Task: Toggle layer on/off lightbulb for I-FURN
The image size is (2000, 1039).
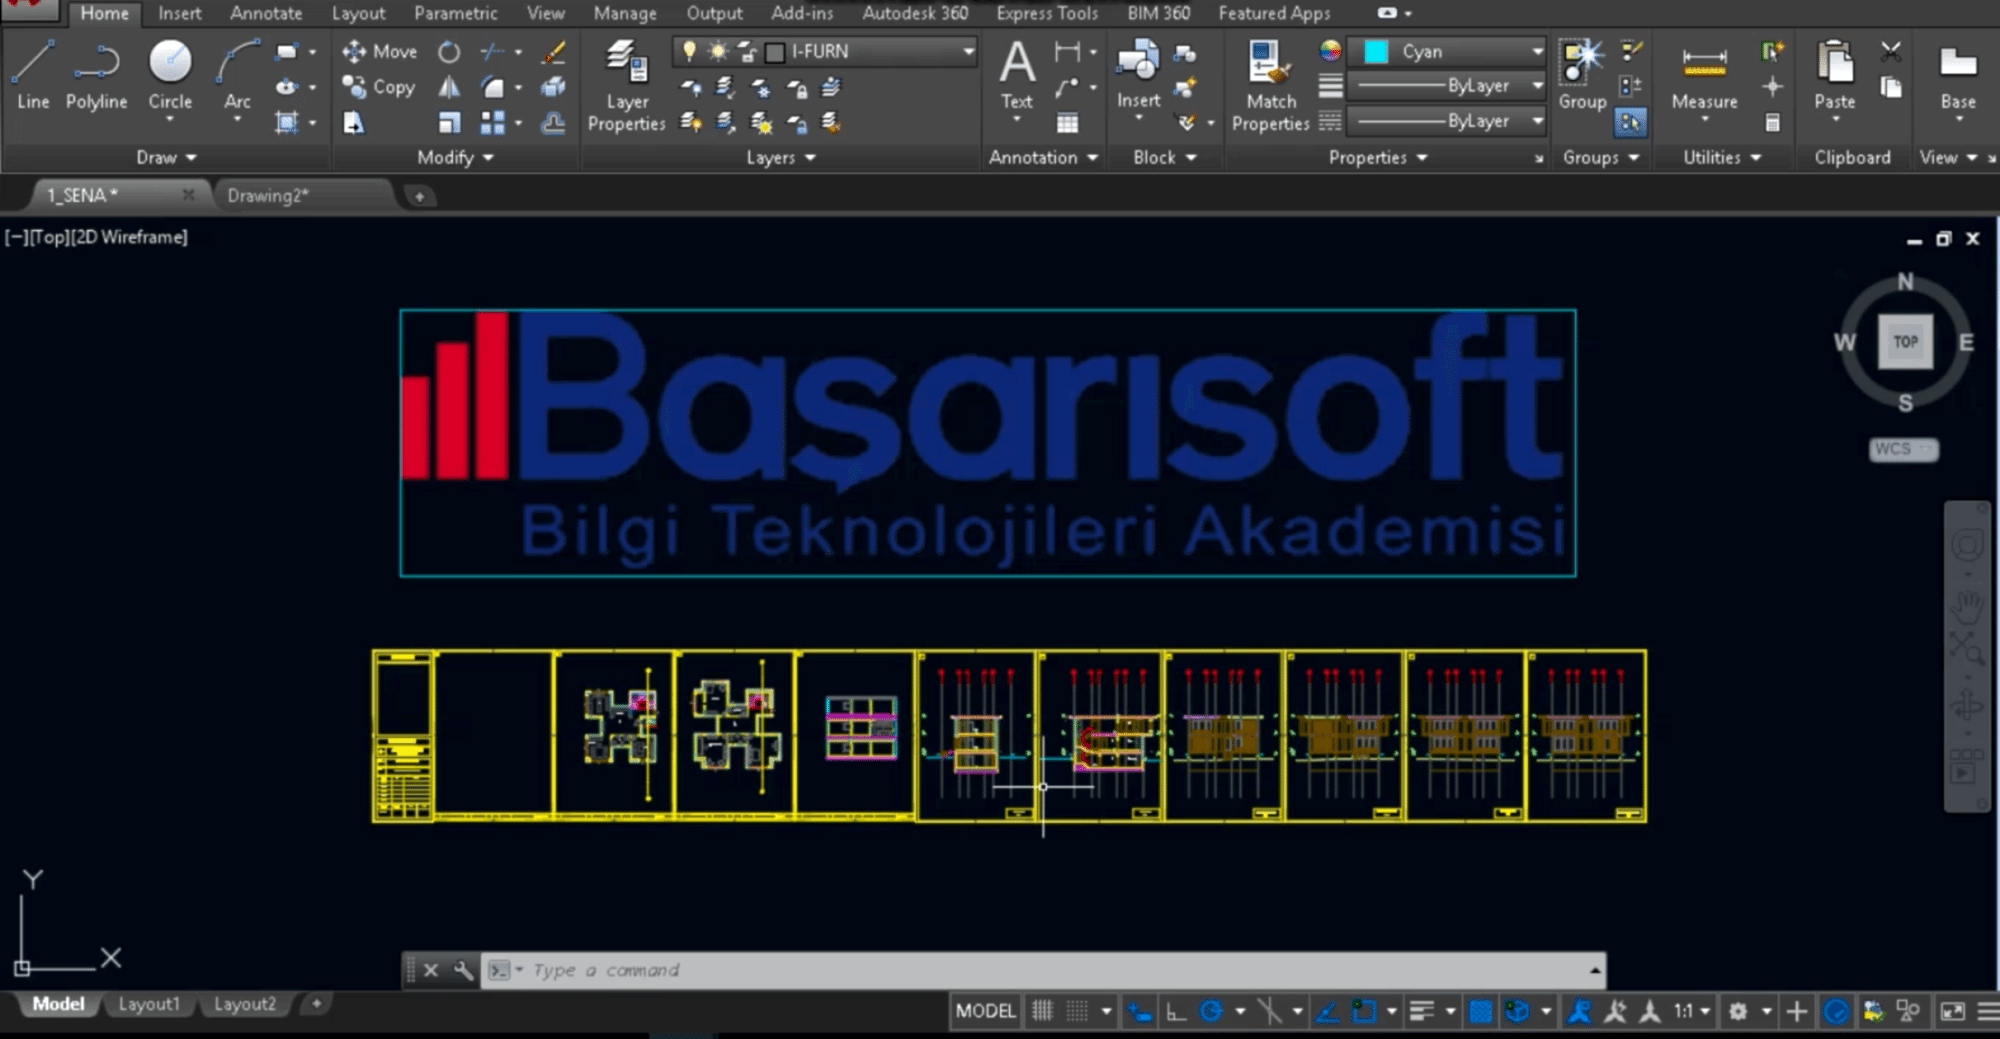Action: (689, 51)
